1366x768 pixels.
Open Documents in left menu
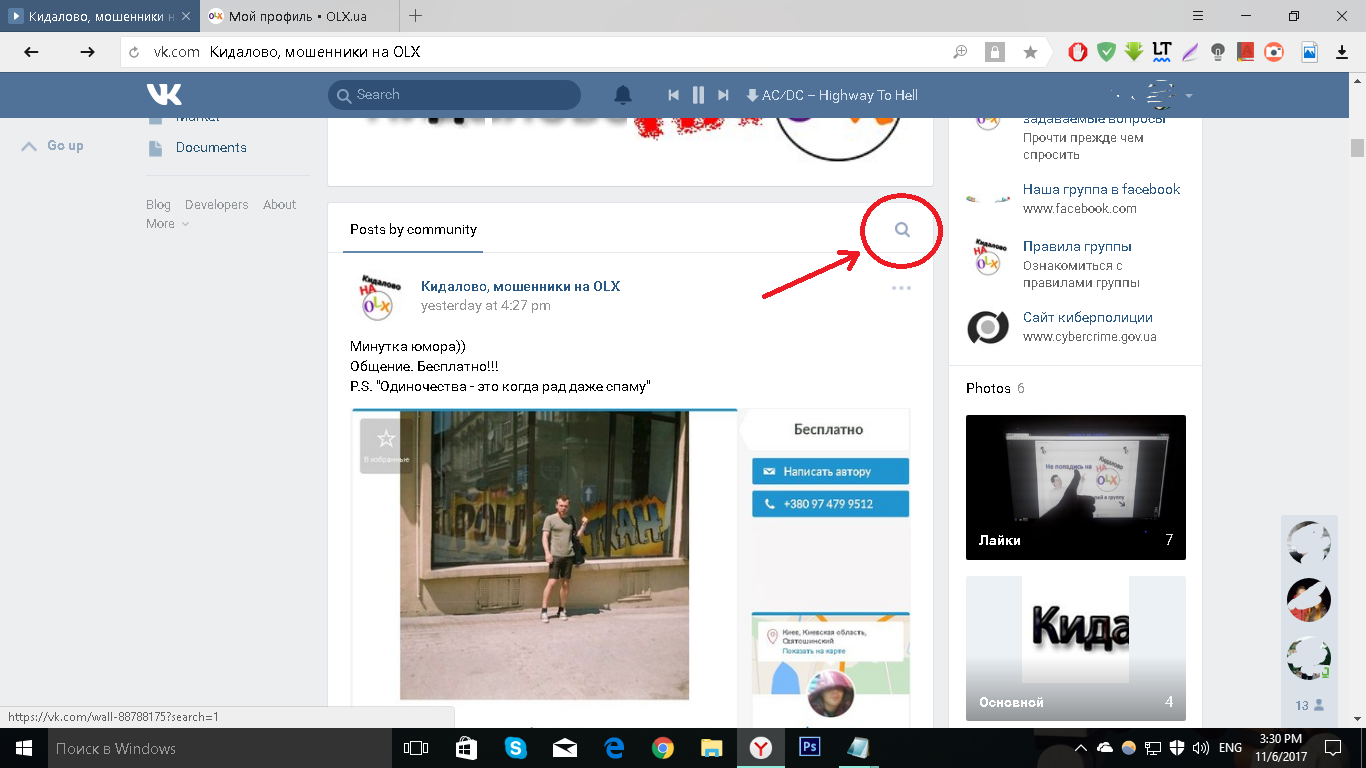click(211, 148)
